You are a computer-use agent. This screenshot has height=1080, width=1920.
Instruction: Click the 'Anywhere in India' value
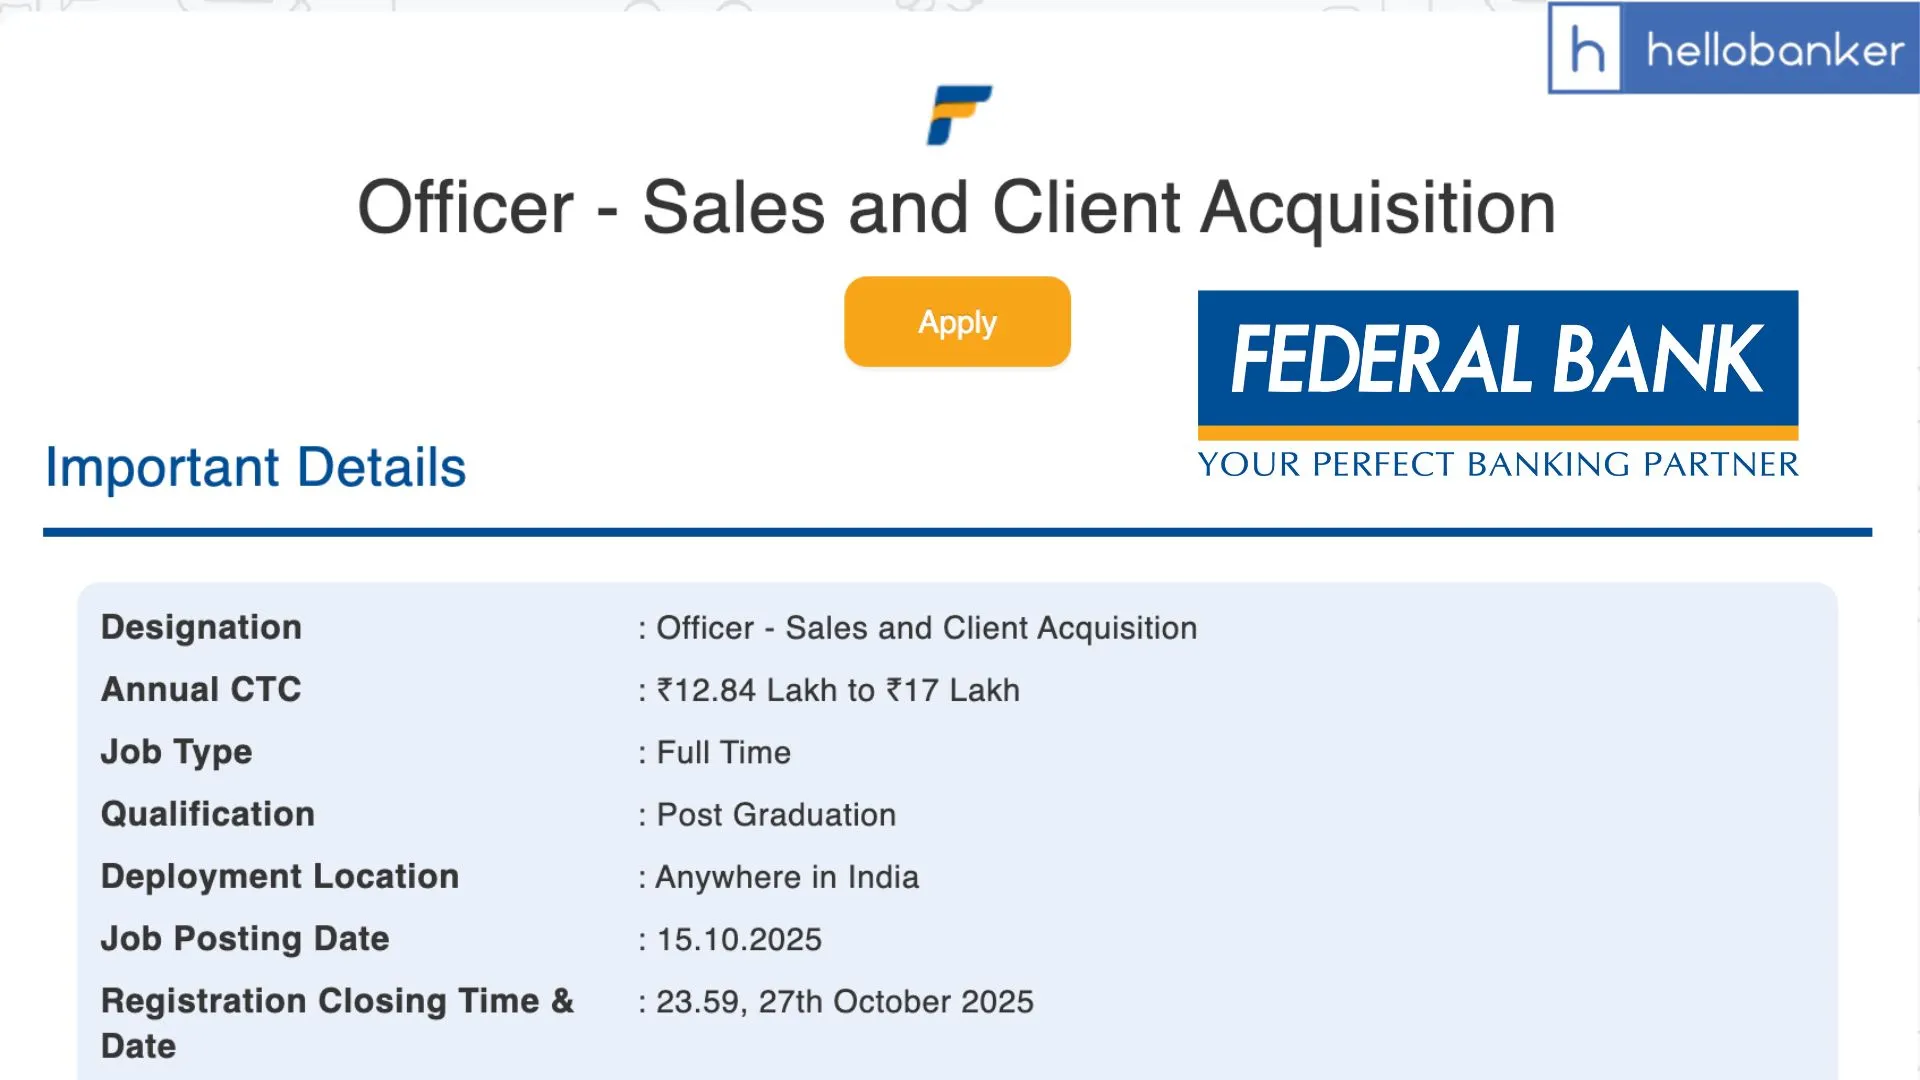point(786,877)
